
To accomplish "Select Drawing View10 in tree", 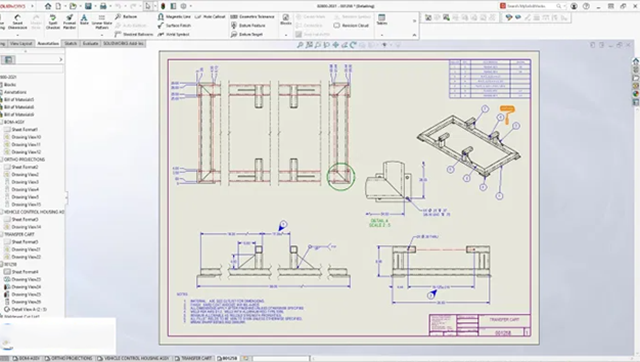I will point(22,137).
